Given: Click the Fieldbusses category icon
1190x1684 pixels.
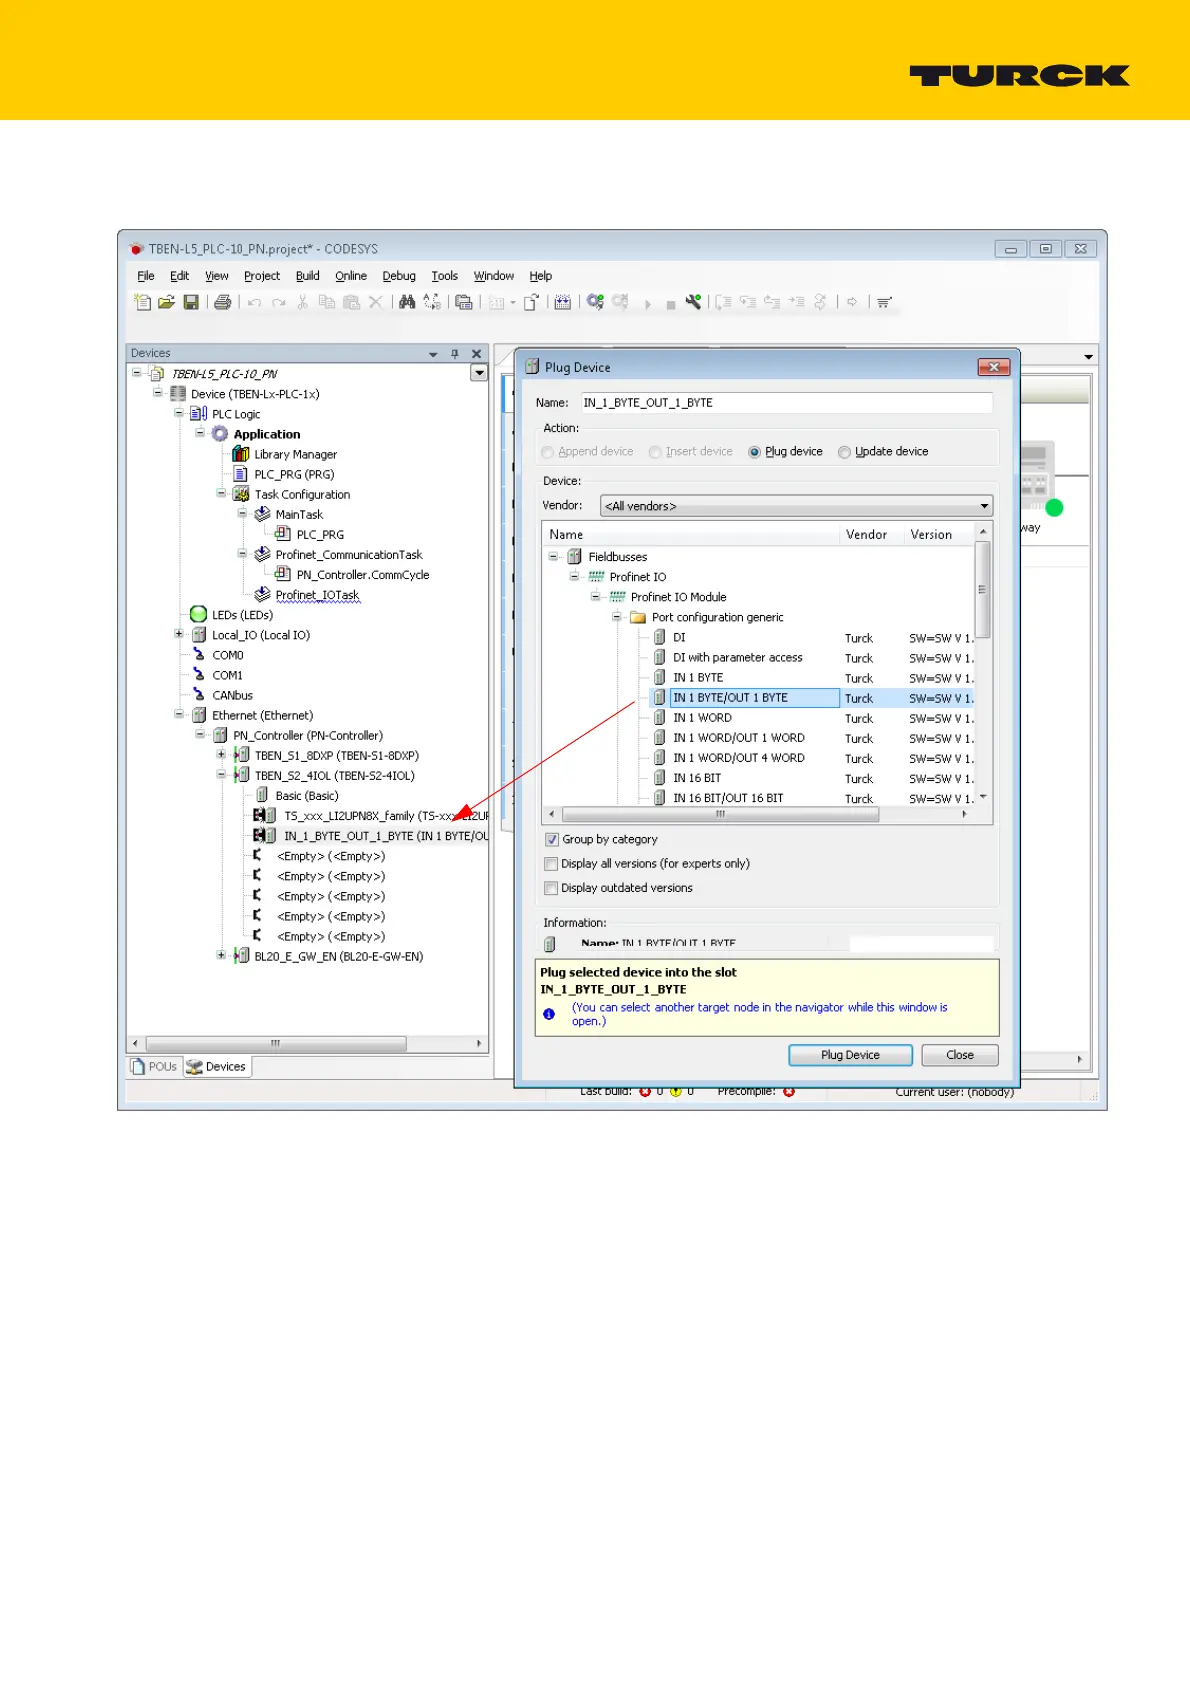Looking at the screenshot, I should tap(574, 556).
